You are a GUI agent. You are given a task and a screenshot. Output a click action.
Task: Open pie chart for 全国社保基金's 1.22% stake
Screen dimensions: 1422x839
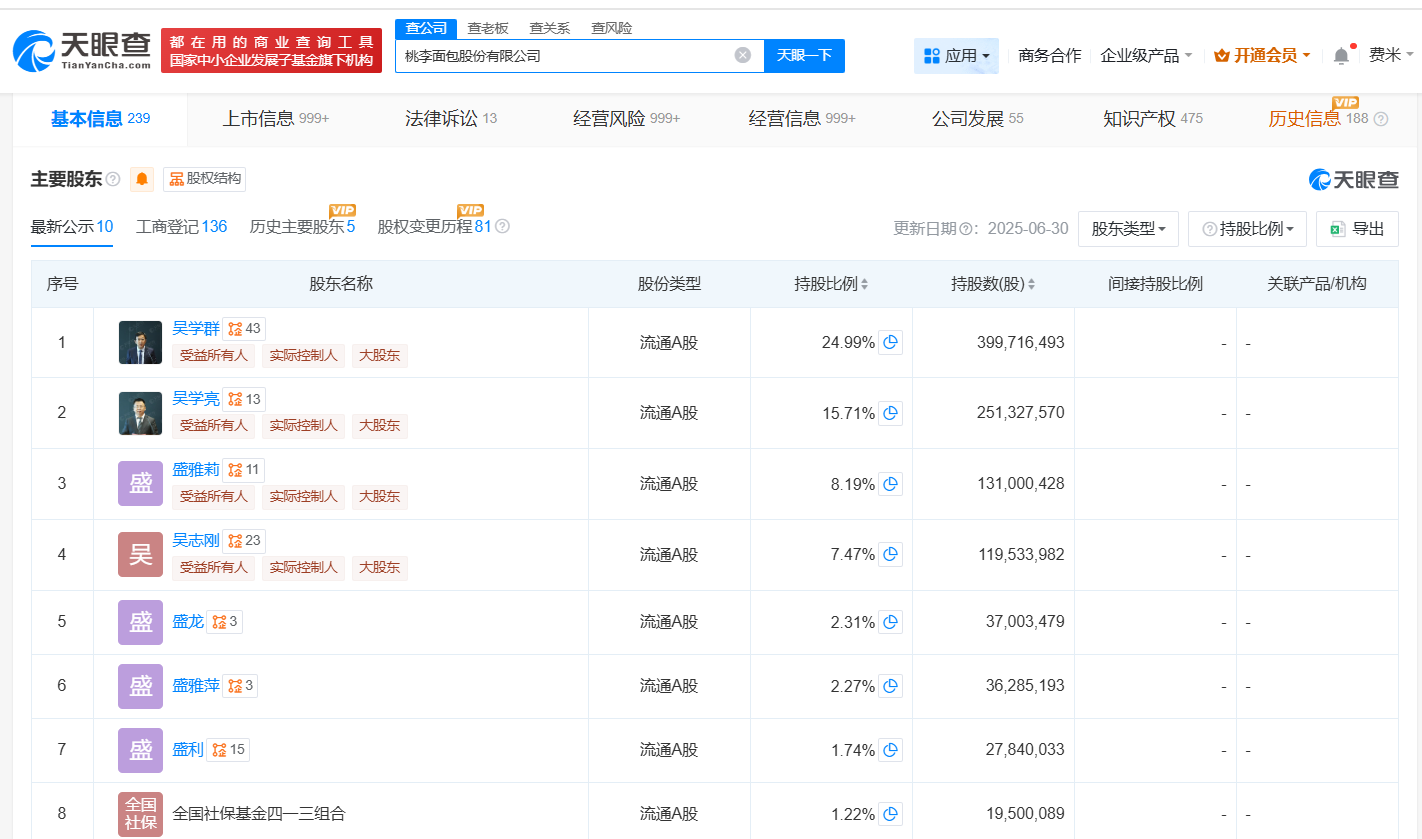click(889, 813)
